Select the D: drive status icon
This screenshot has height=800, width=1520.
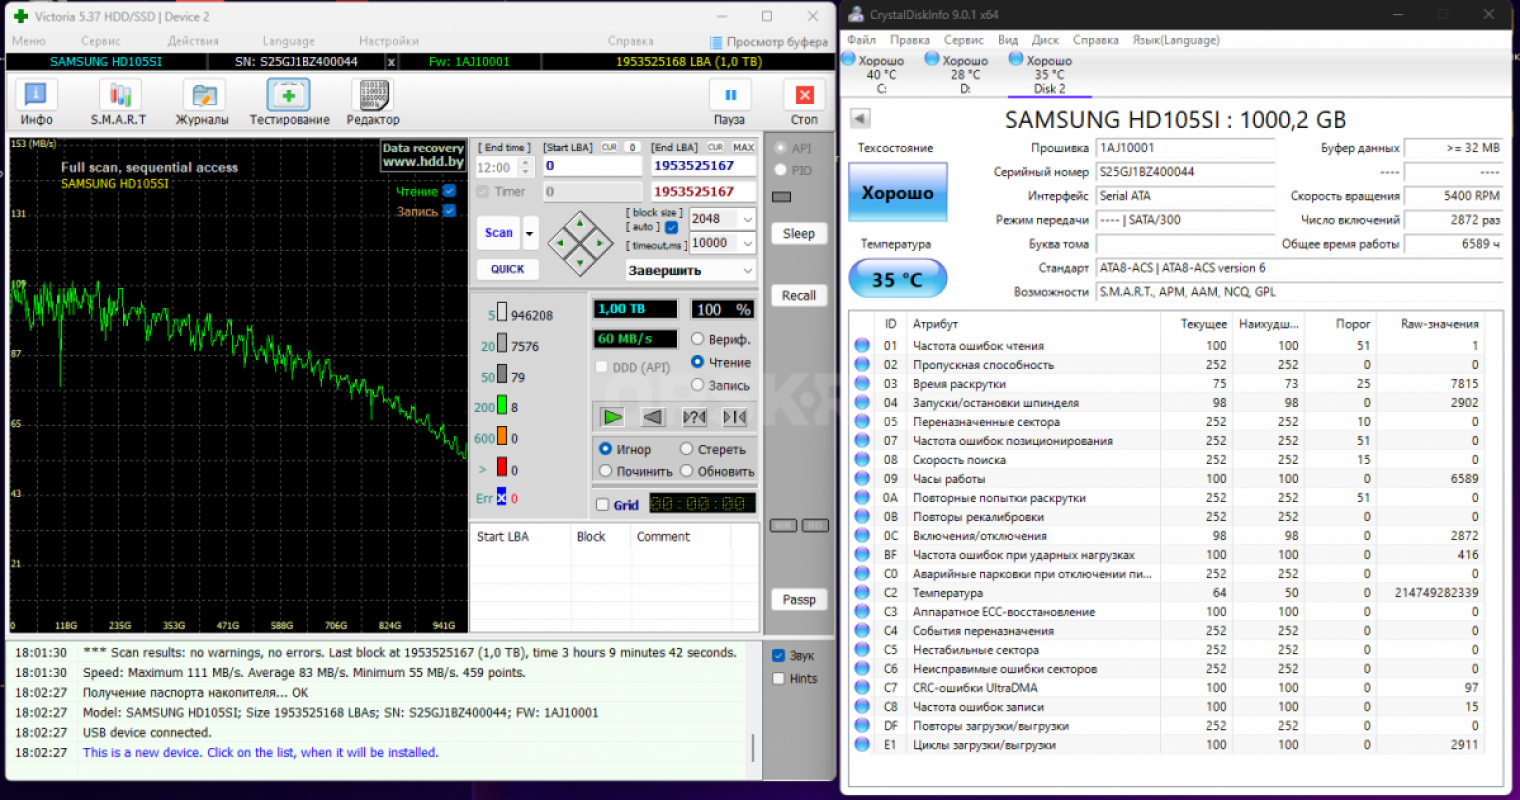point(932,60)
